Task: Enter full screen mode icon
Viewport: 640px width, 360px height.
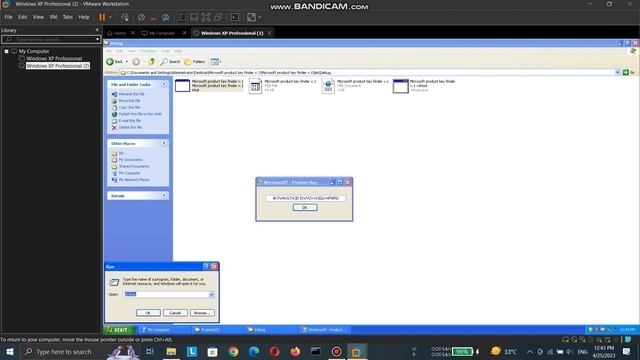Action: (206, 17)
